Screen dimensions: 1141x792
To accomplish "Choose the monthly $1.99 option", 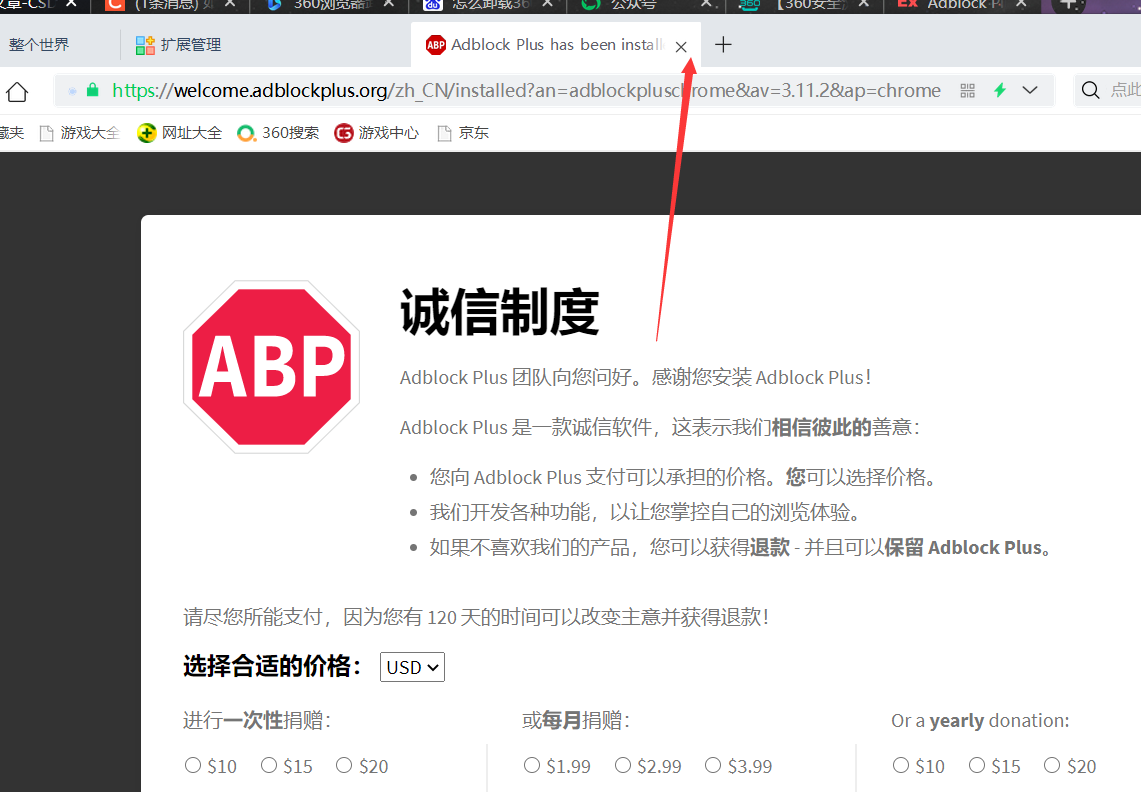I will [532, 765].
